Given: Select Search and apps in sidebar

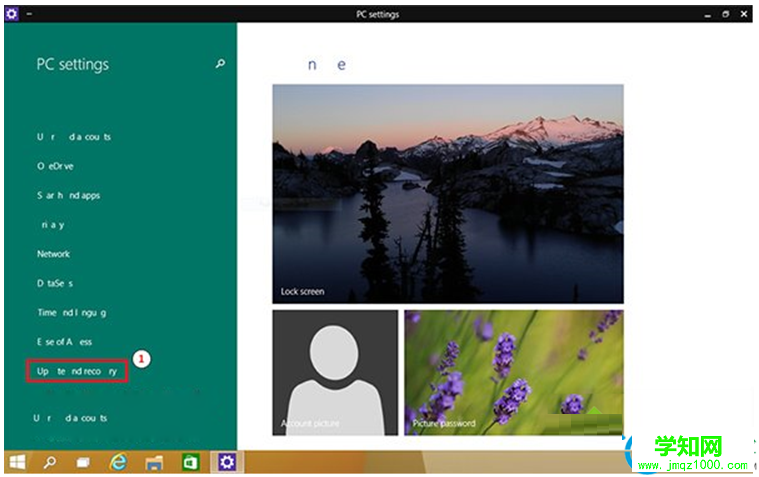Looking at the screenshot, I should pyautogui.click(x=68, y=195).
